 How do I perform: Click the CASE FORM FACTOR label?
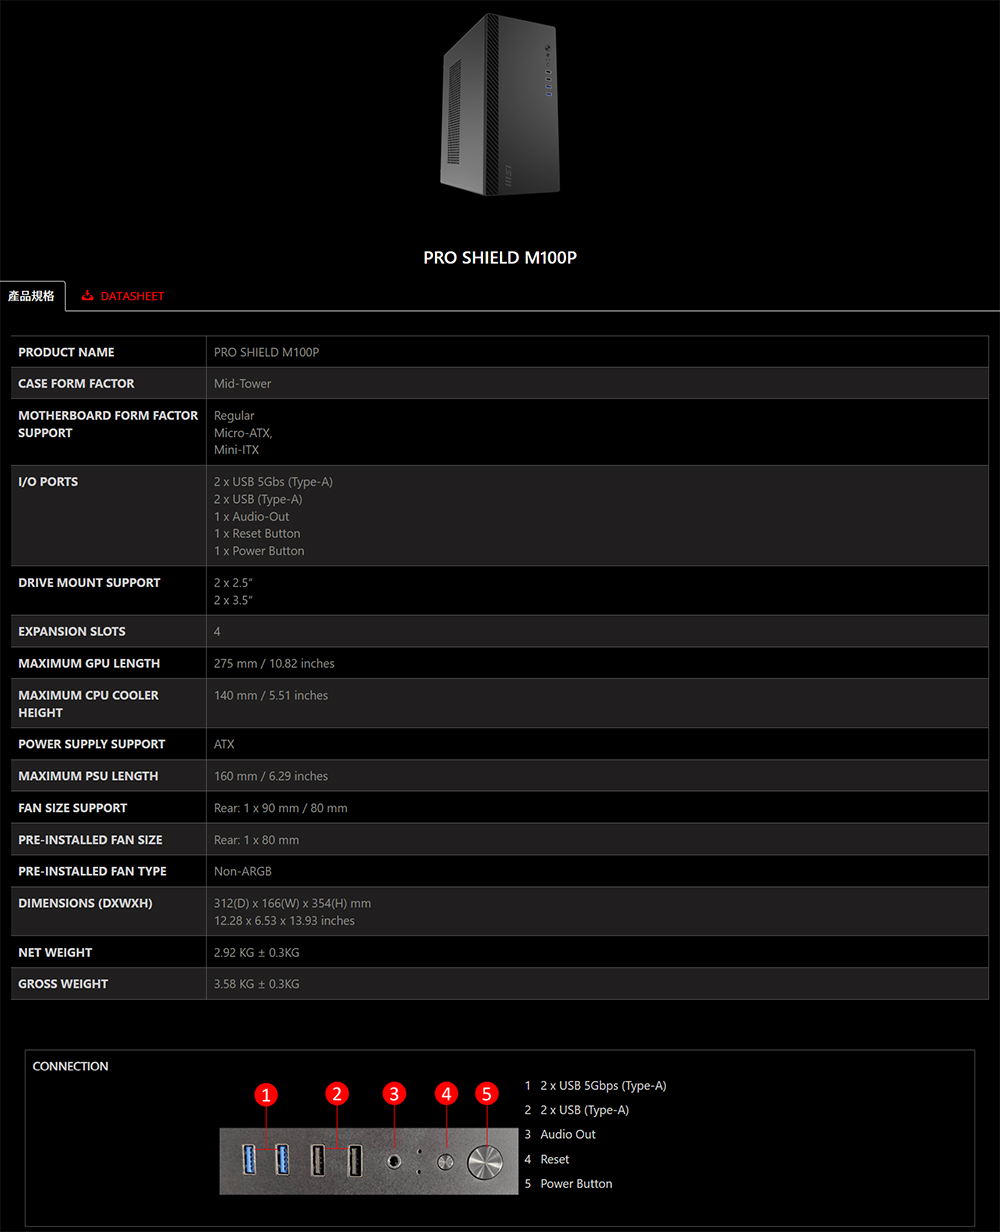76,384
